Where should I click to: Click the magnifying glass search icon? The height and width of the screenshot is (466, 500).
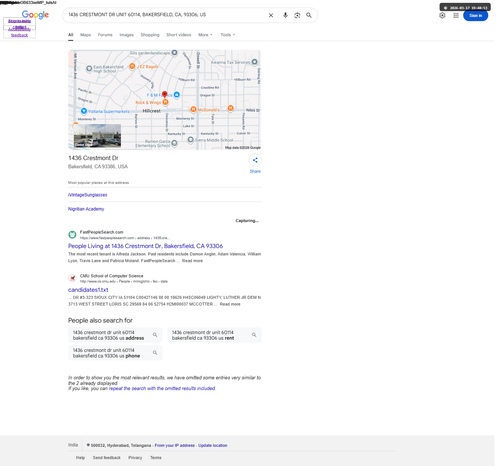tap(309, 15)
